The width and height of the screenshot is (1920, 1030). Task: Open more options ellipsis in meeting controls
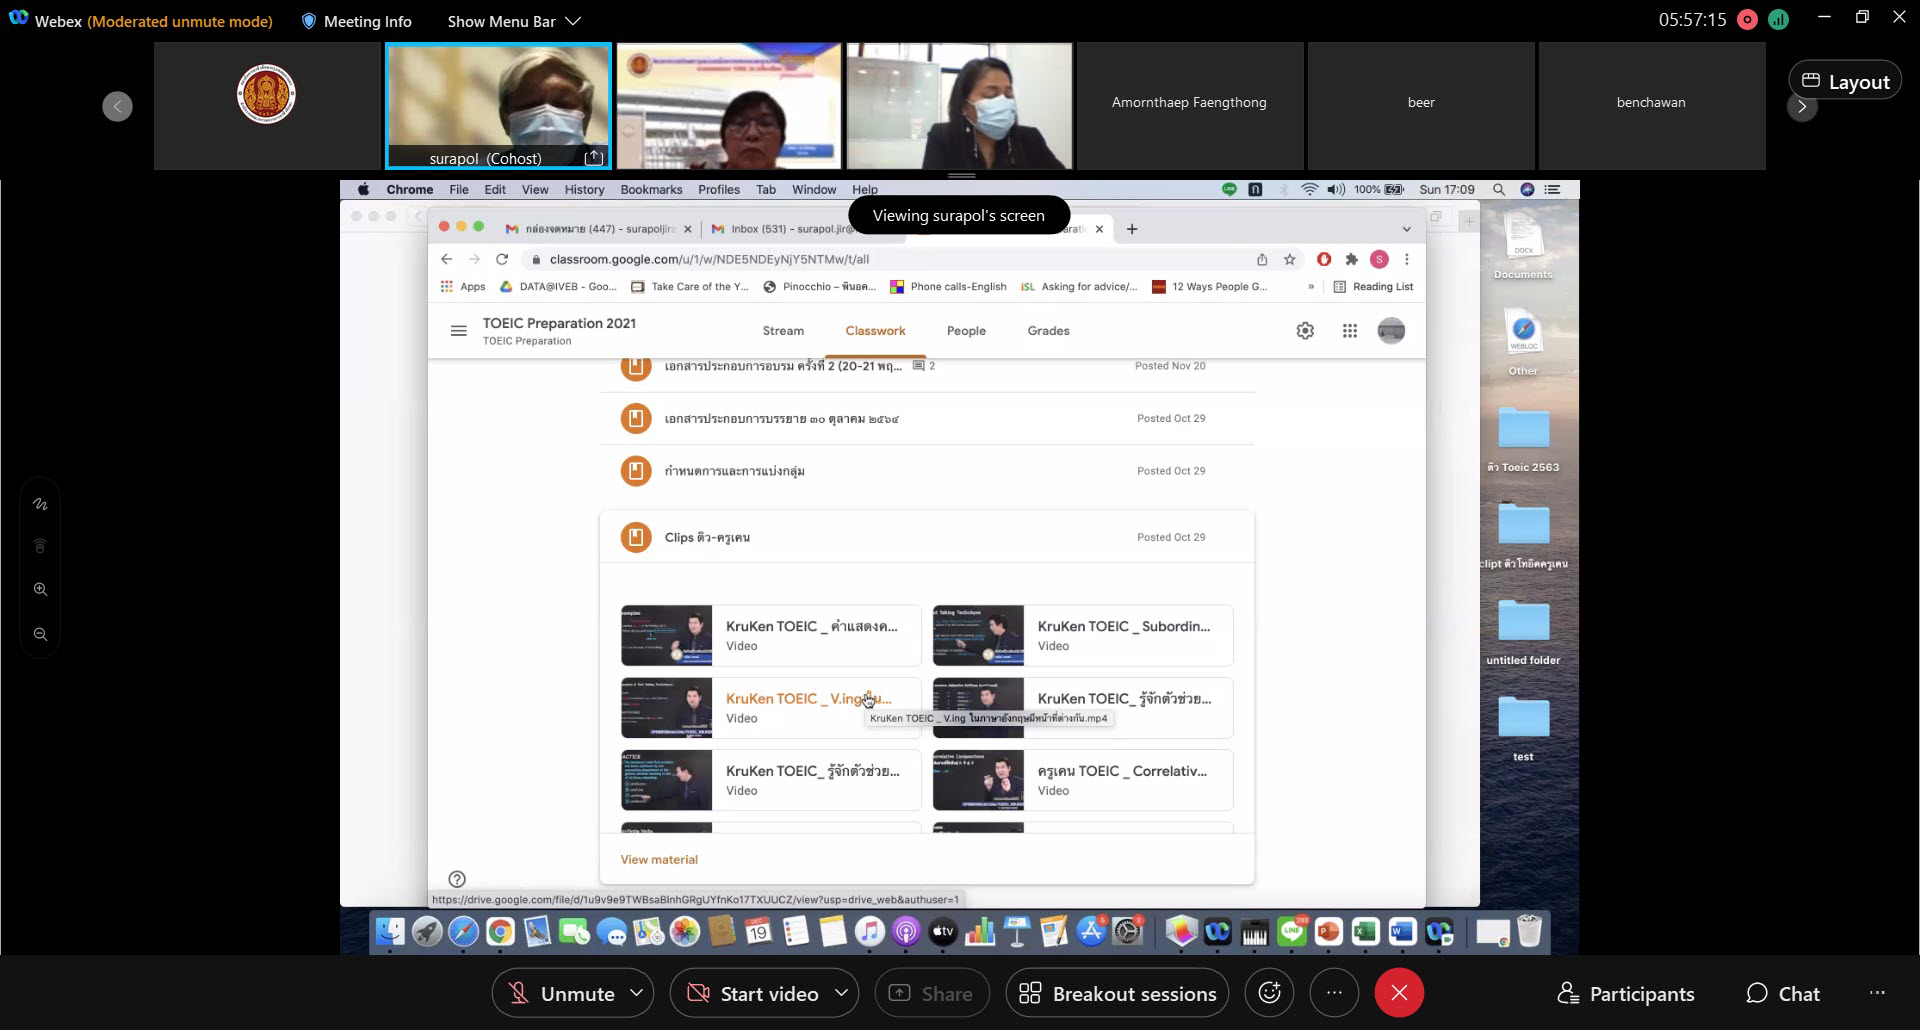[1334, 993]
